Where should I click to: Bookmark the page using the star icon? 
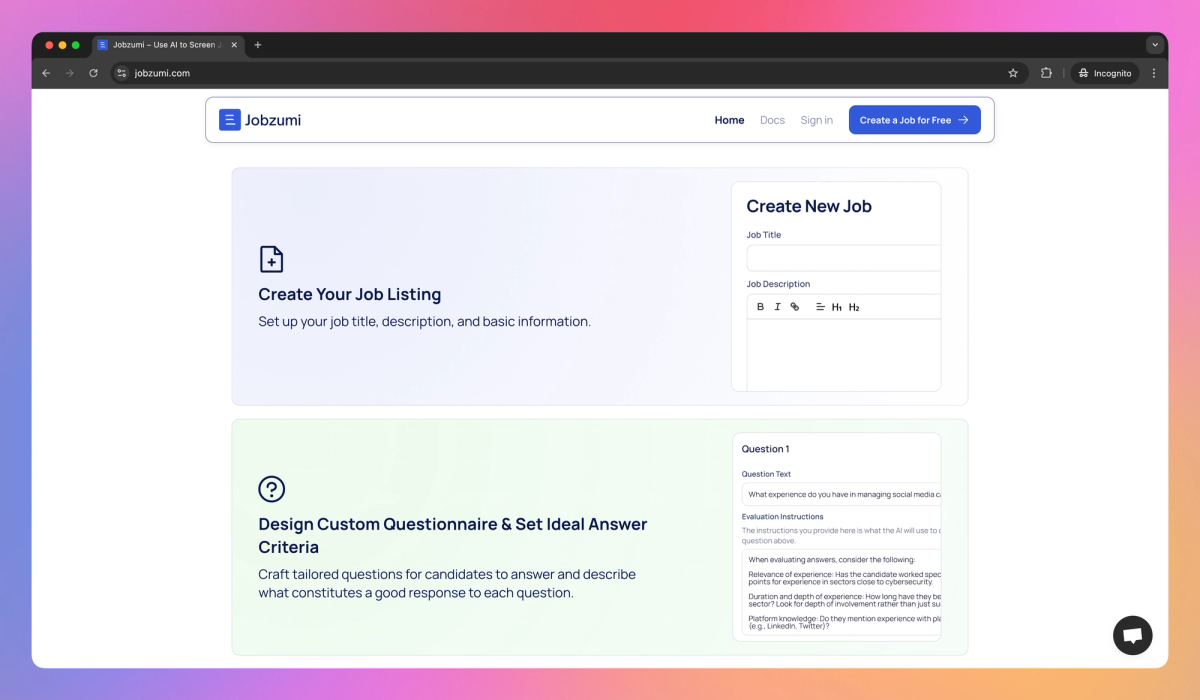click(x=1013, y=72)
